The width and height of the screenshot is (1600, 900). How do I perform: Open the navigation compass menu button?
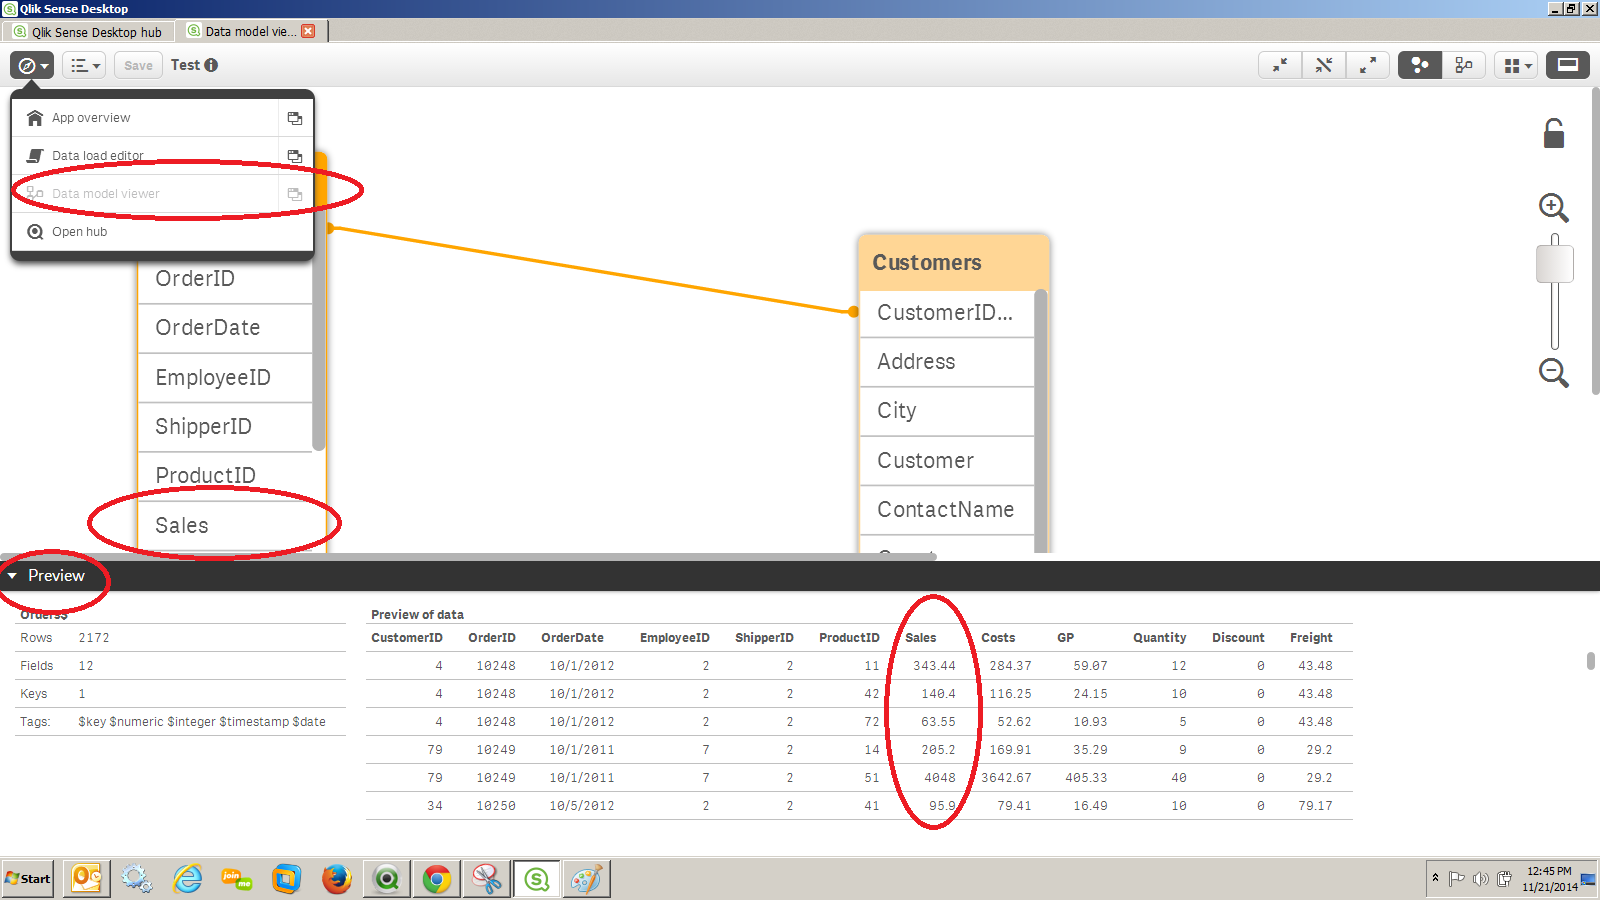(x=32, y=65)
